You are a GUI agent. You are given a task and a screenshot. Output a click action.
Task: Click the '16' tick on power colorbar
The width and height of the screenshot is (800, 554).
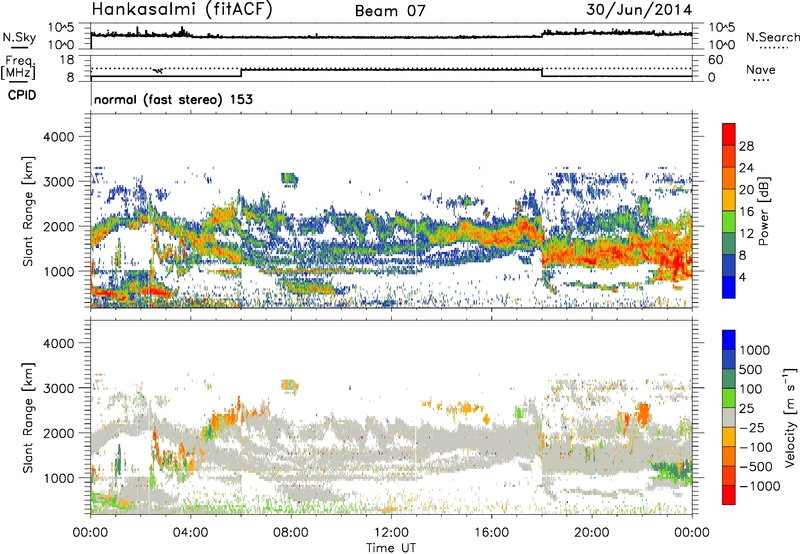tap(746, 212)
